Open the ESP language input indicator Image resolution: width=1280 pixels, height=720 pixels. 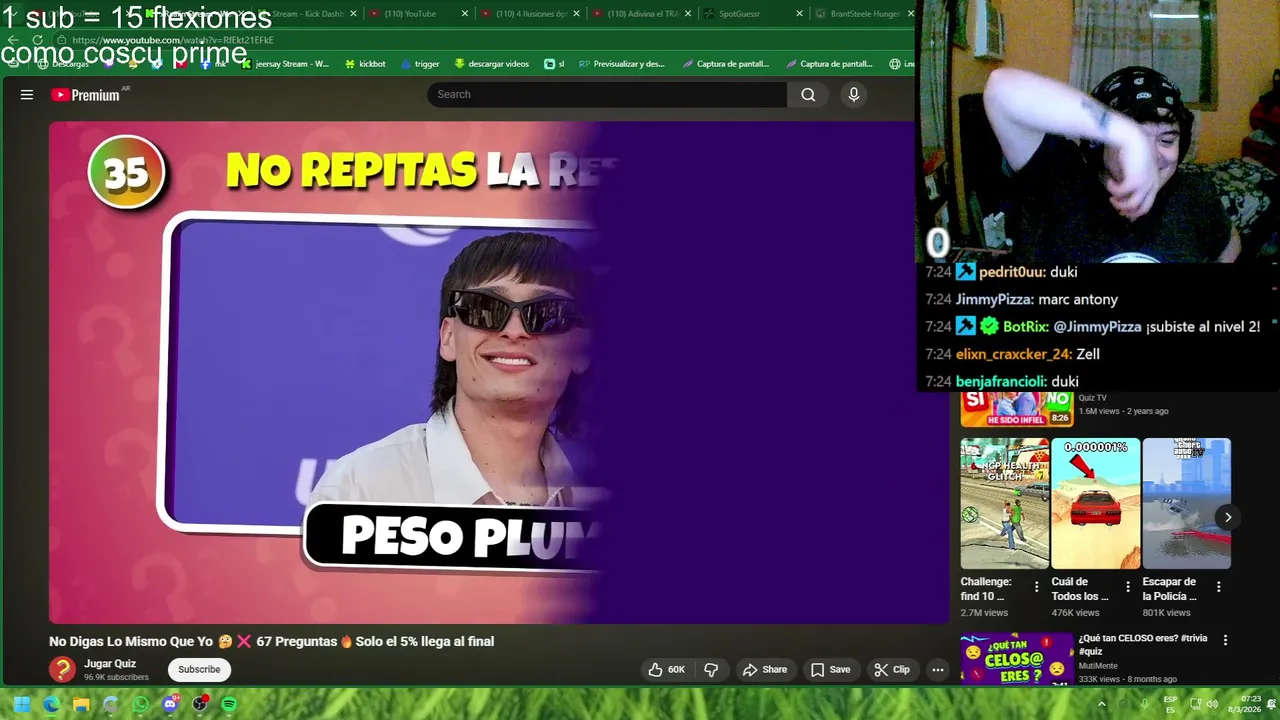[1170, 704]
